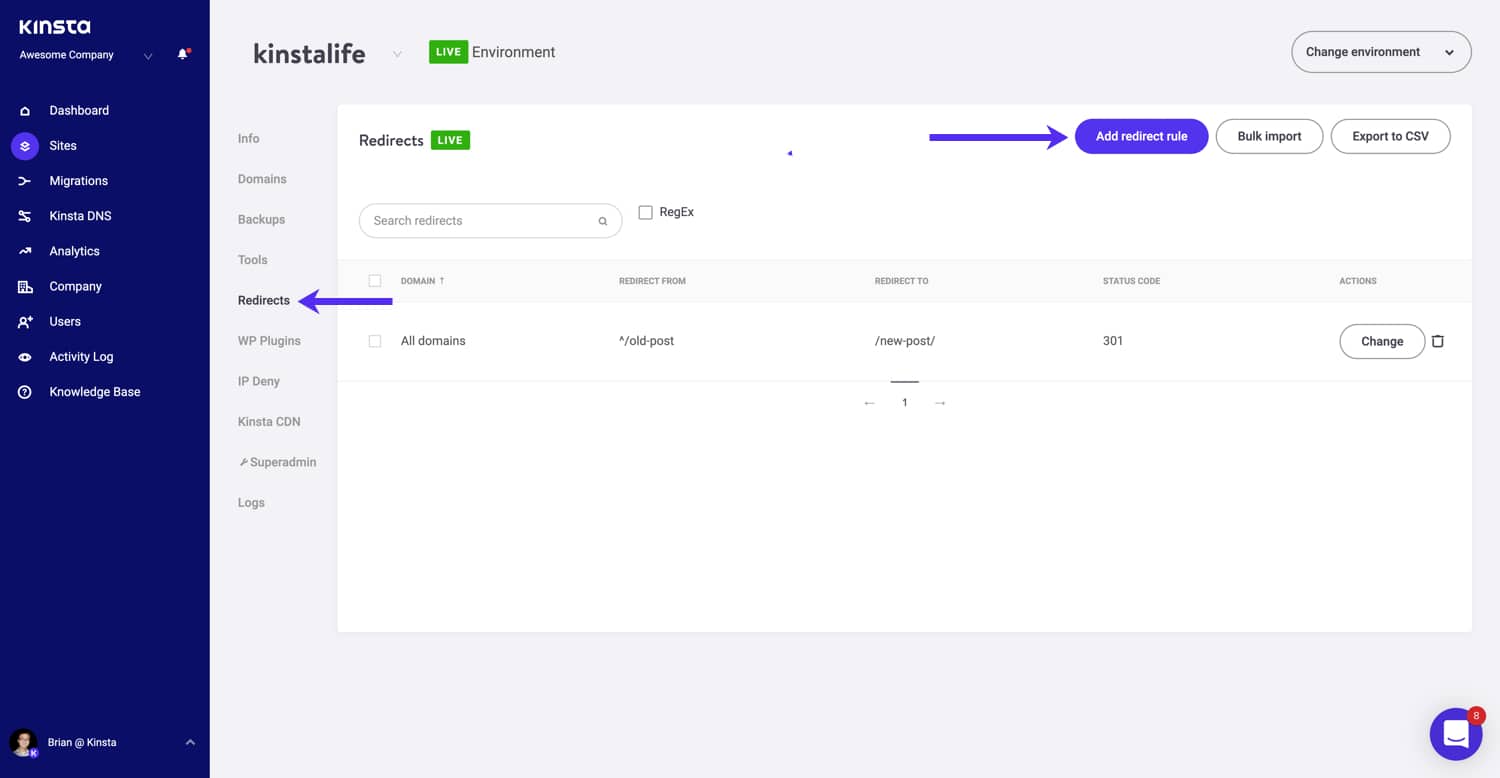
Task: Open Analytics via its sidebar icon
Action: [x=25, y=250]
